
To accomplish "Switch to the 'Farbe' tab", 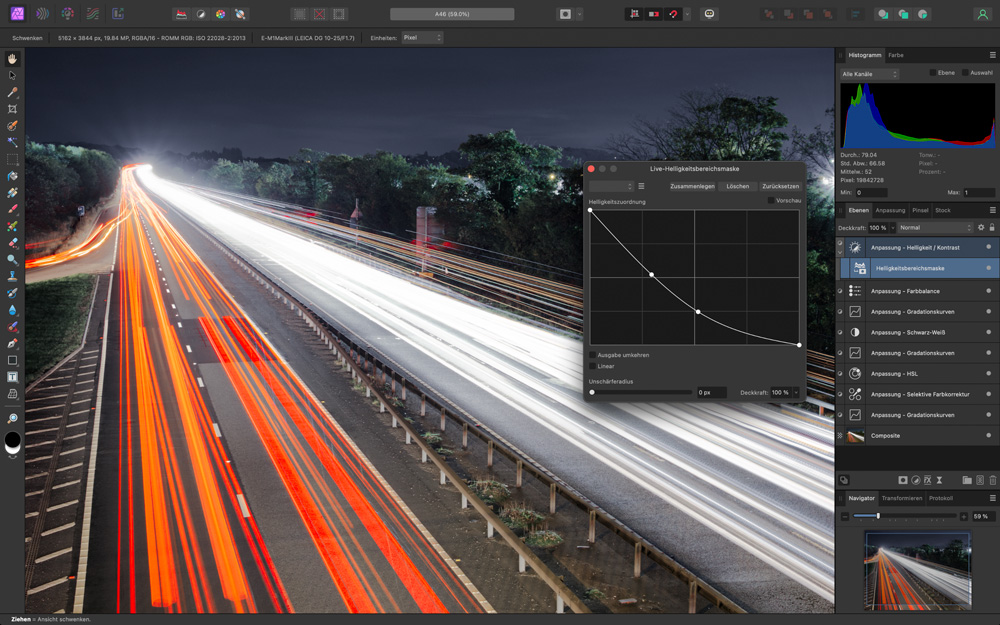I will click(x=896, y=55).
